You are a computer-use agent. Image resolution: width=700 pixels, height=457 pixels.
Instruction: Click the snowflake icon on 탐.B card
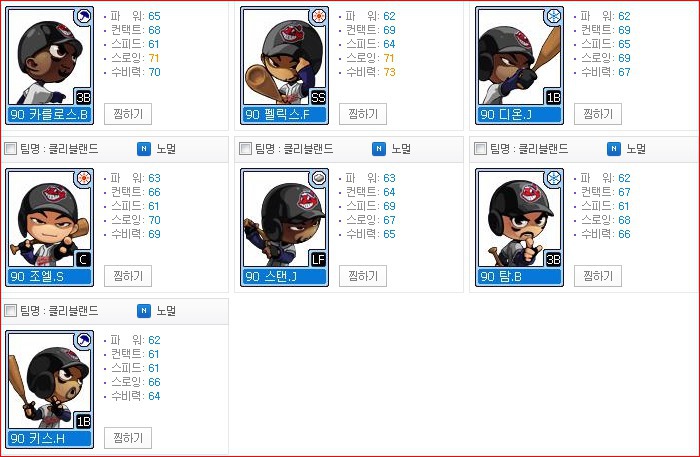pos(554,179)
